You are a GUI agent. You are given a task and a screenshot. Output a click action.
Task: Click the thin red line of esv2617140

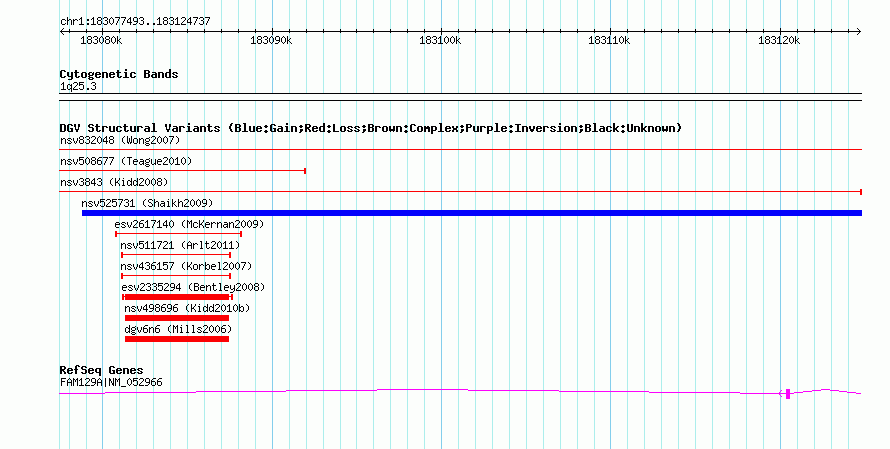point(178,234)
